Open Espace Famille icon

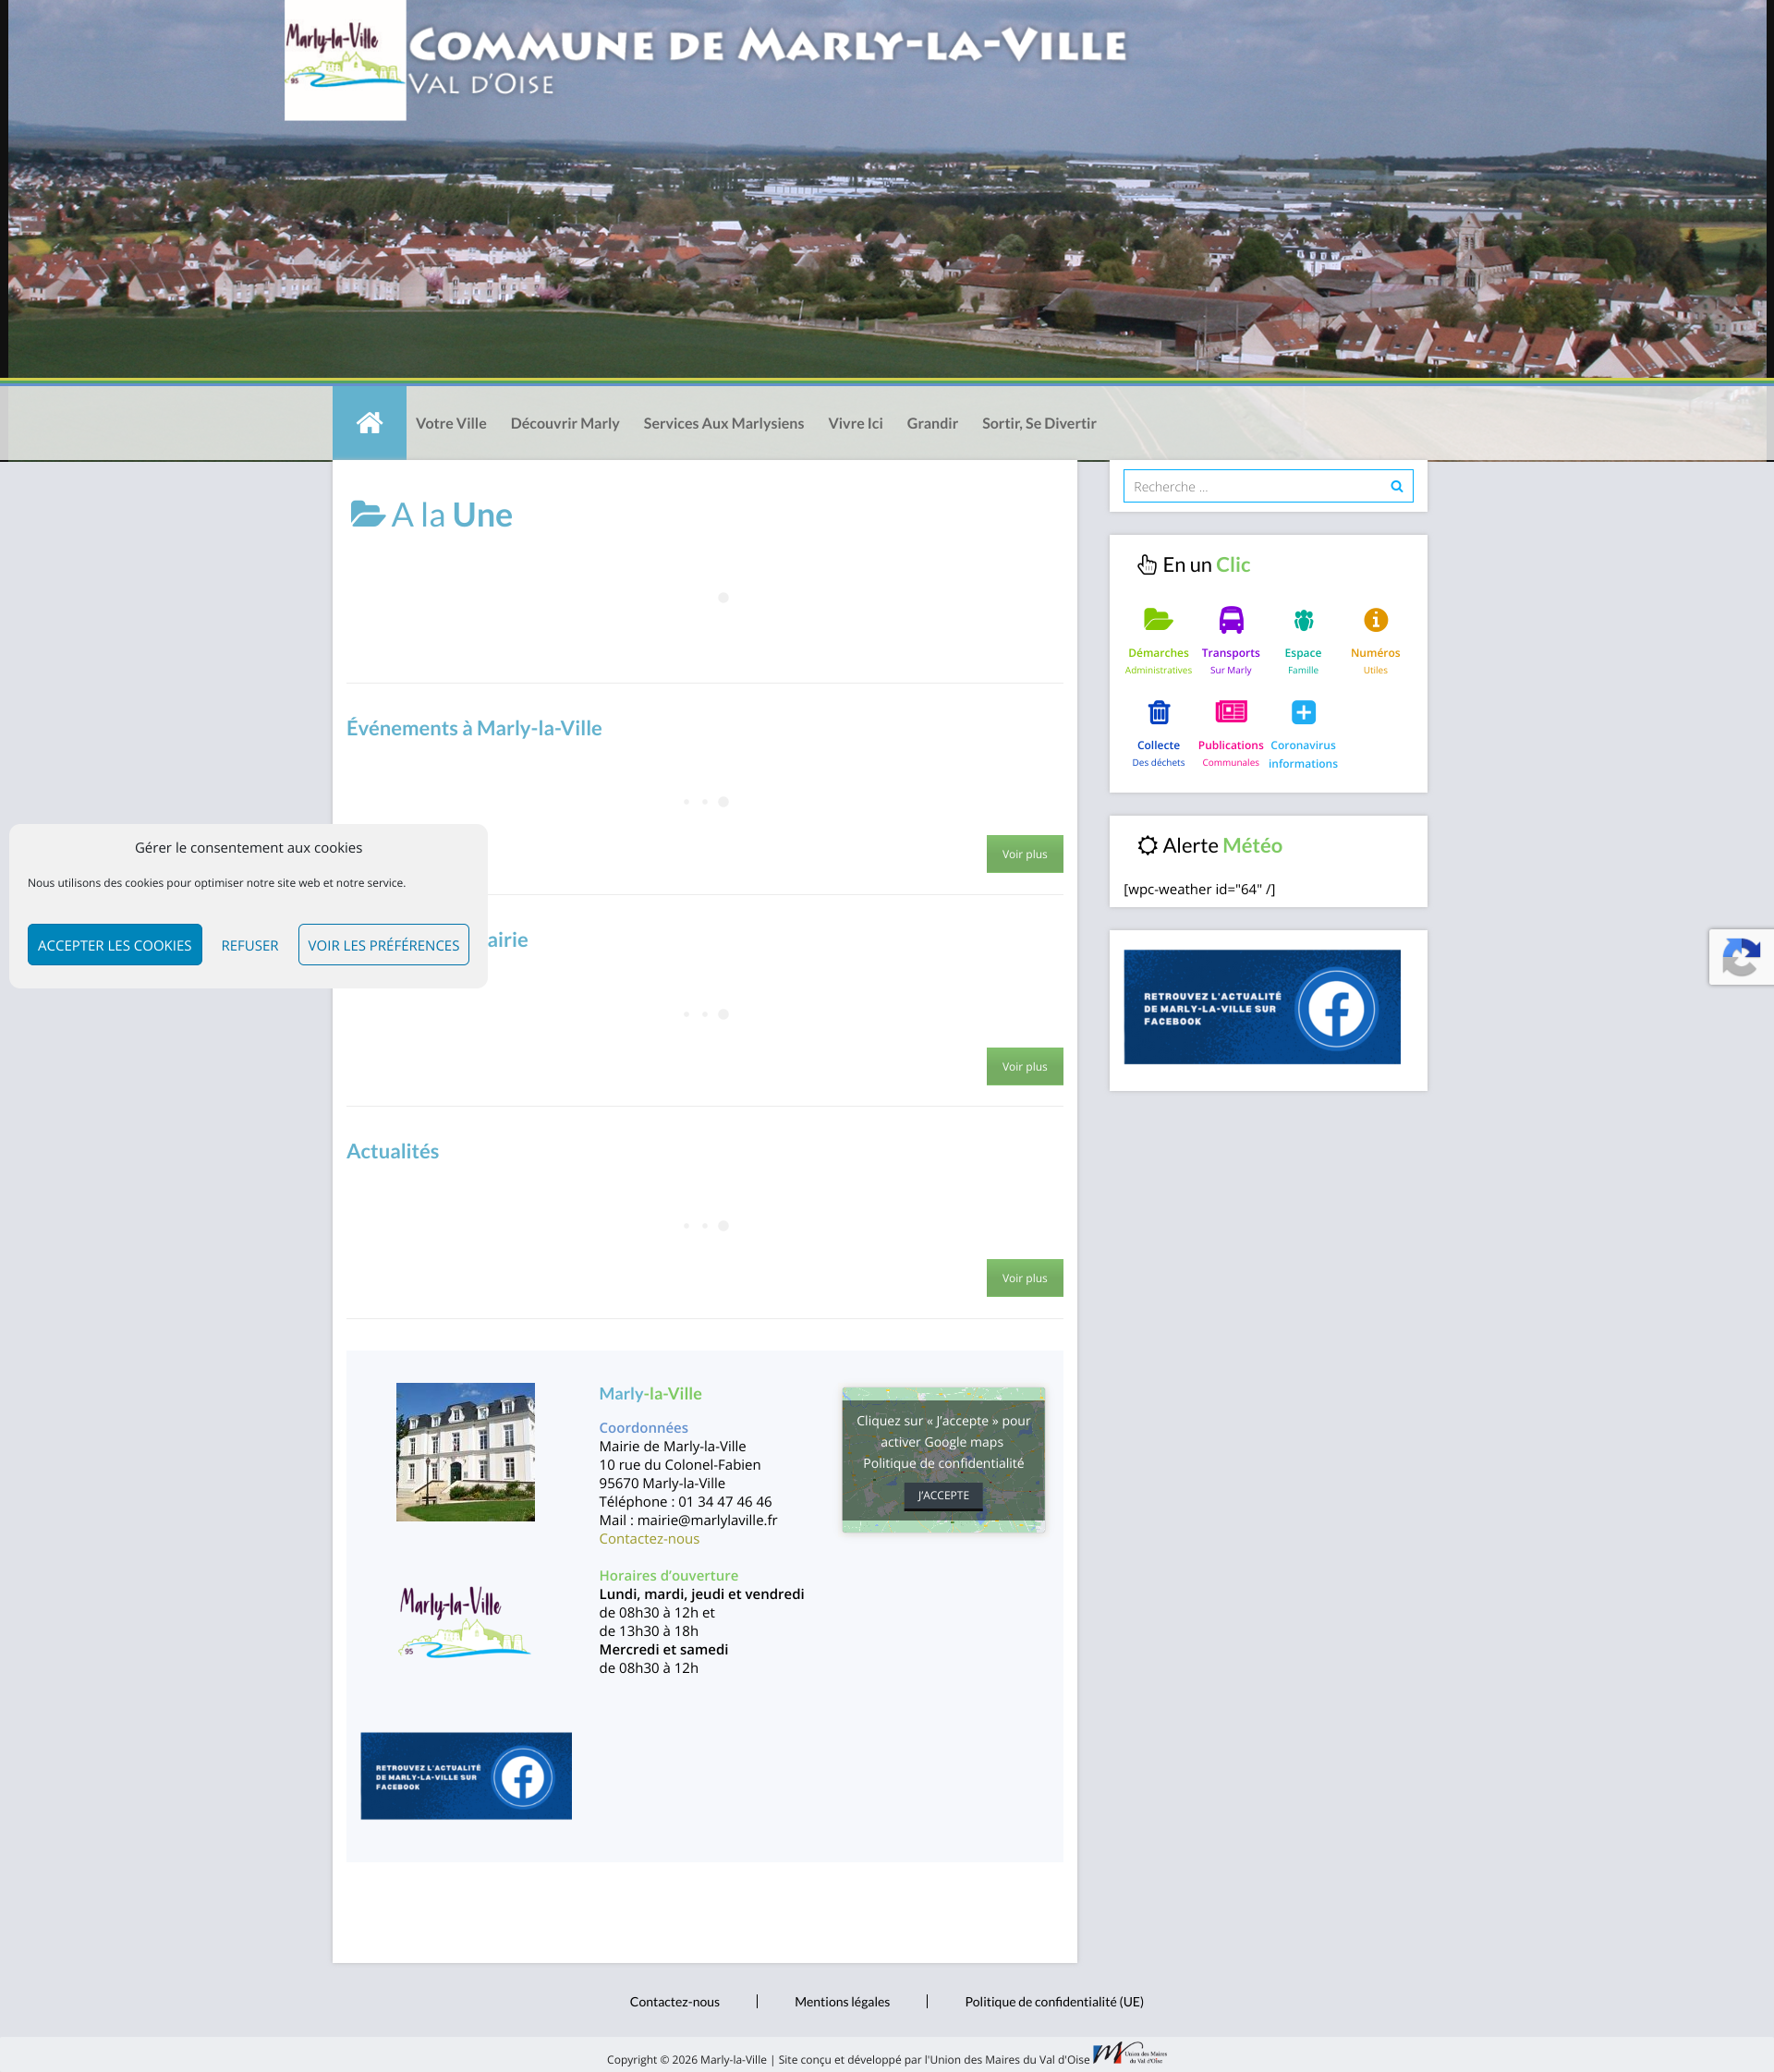pyautogui.click(x=1303, y=620)
